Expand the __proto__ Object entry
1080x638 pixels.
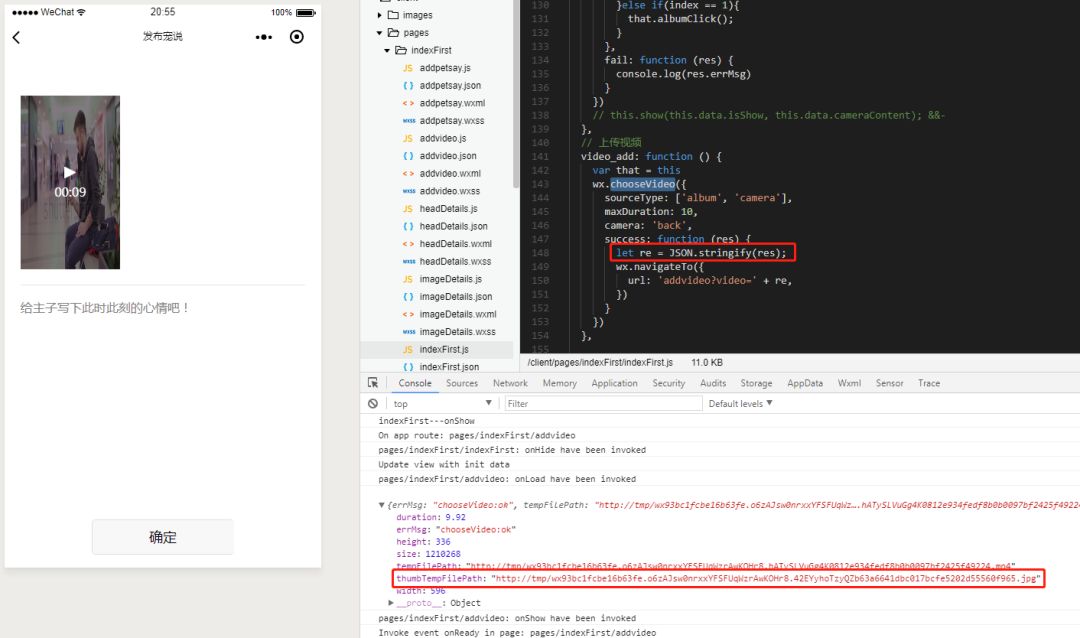coord(391,603)
